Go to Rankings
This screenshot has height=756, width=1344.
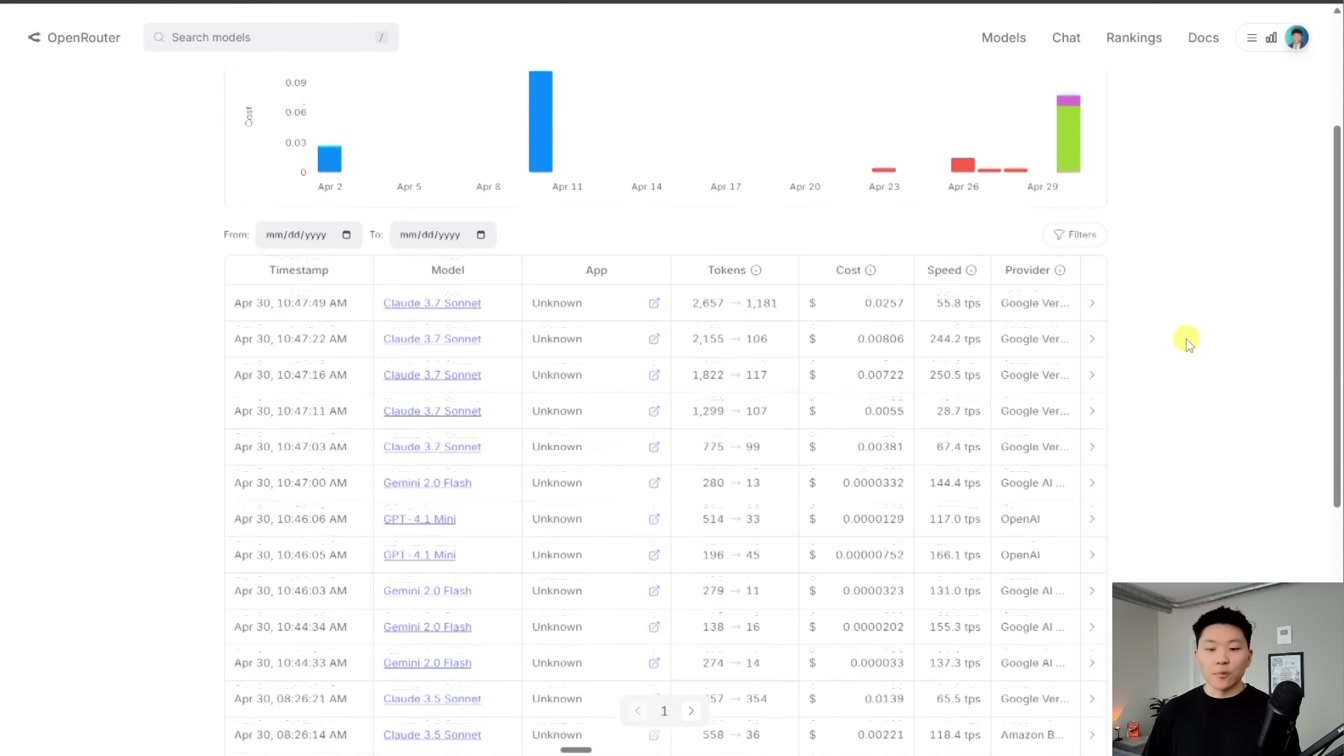[x=1134, y=37]
